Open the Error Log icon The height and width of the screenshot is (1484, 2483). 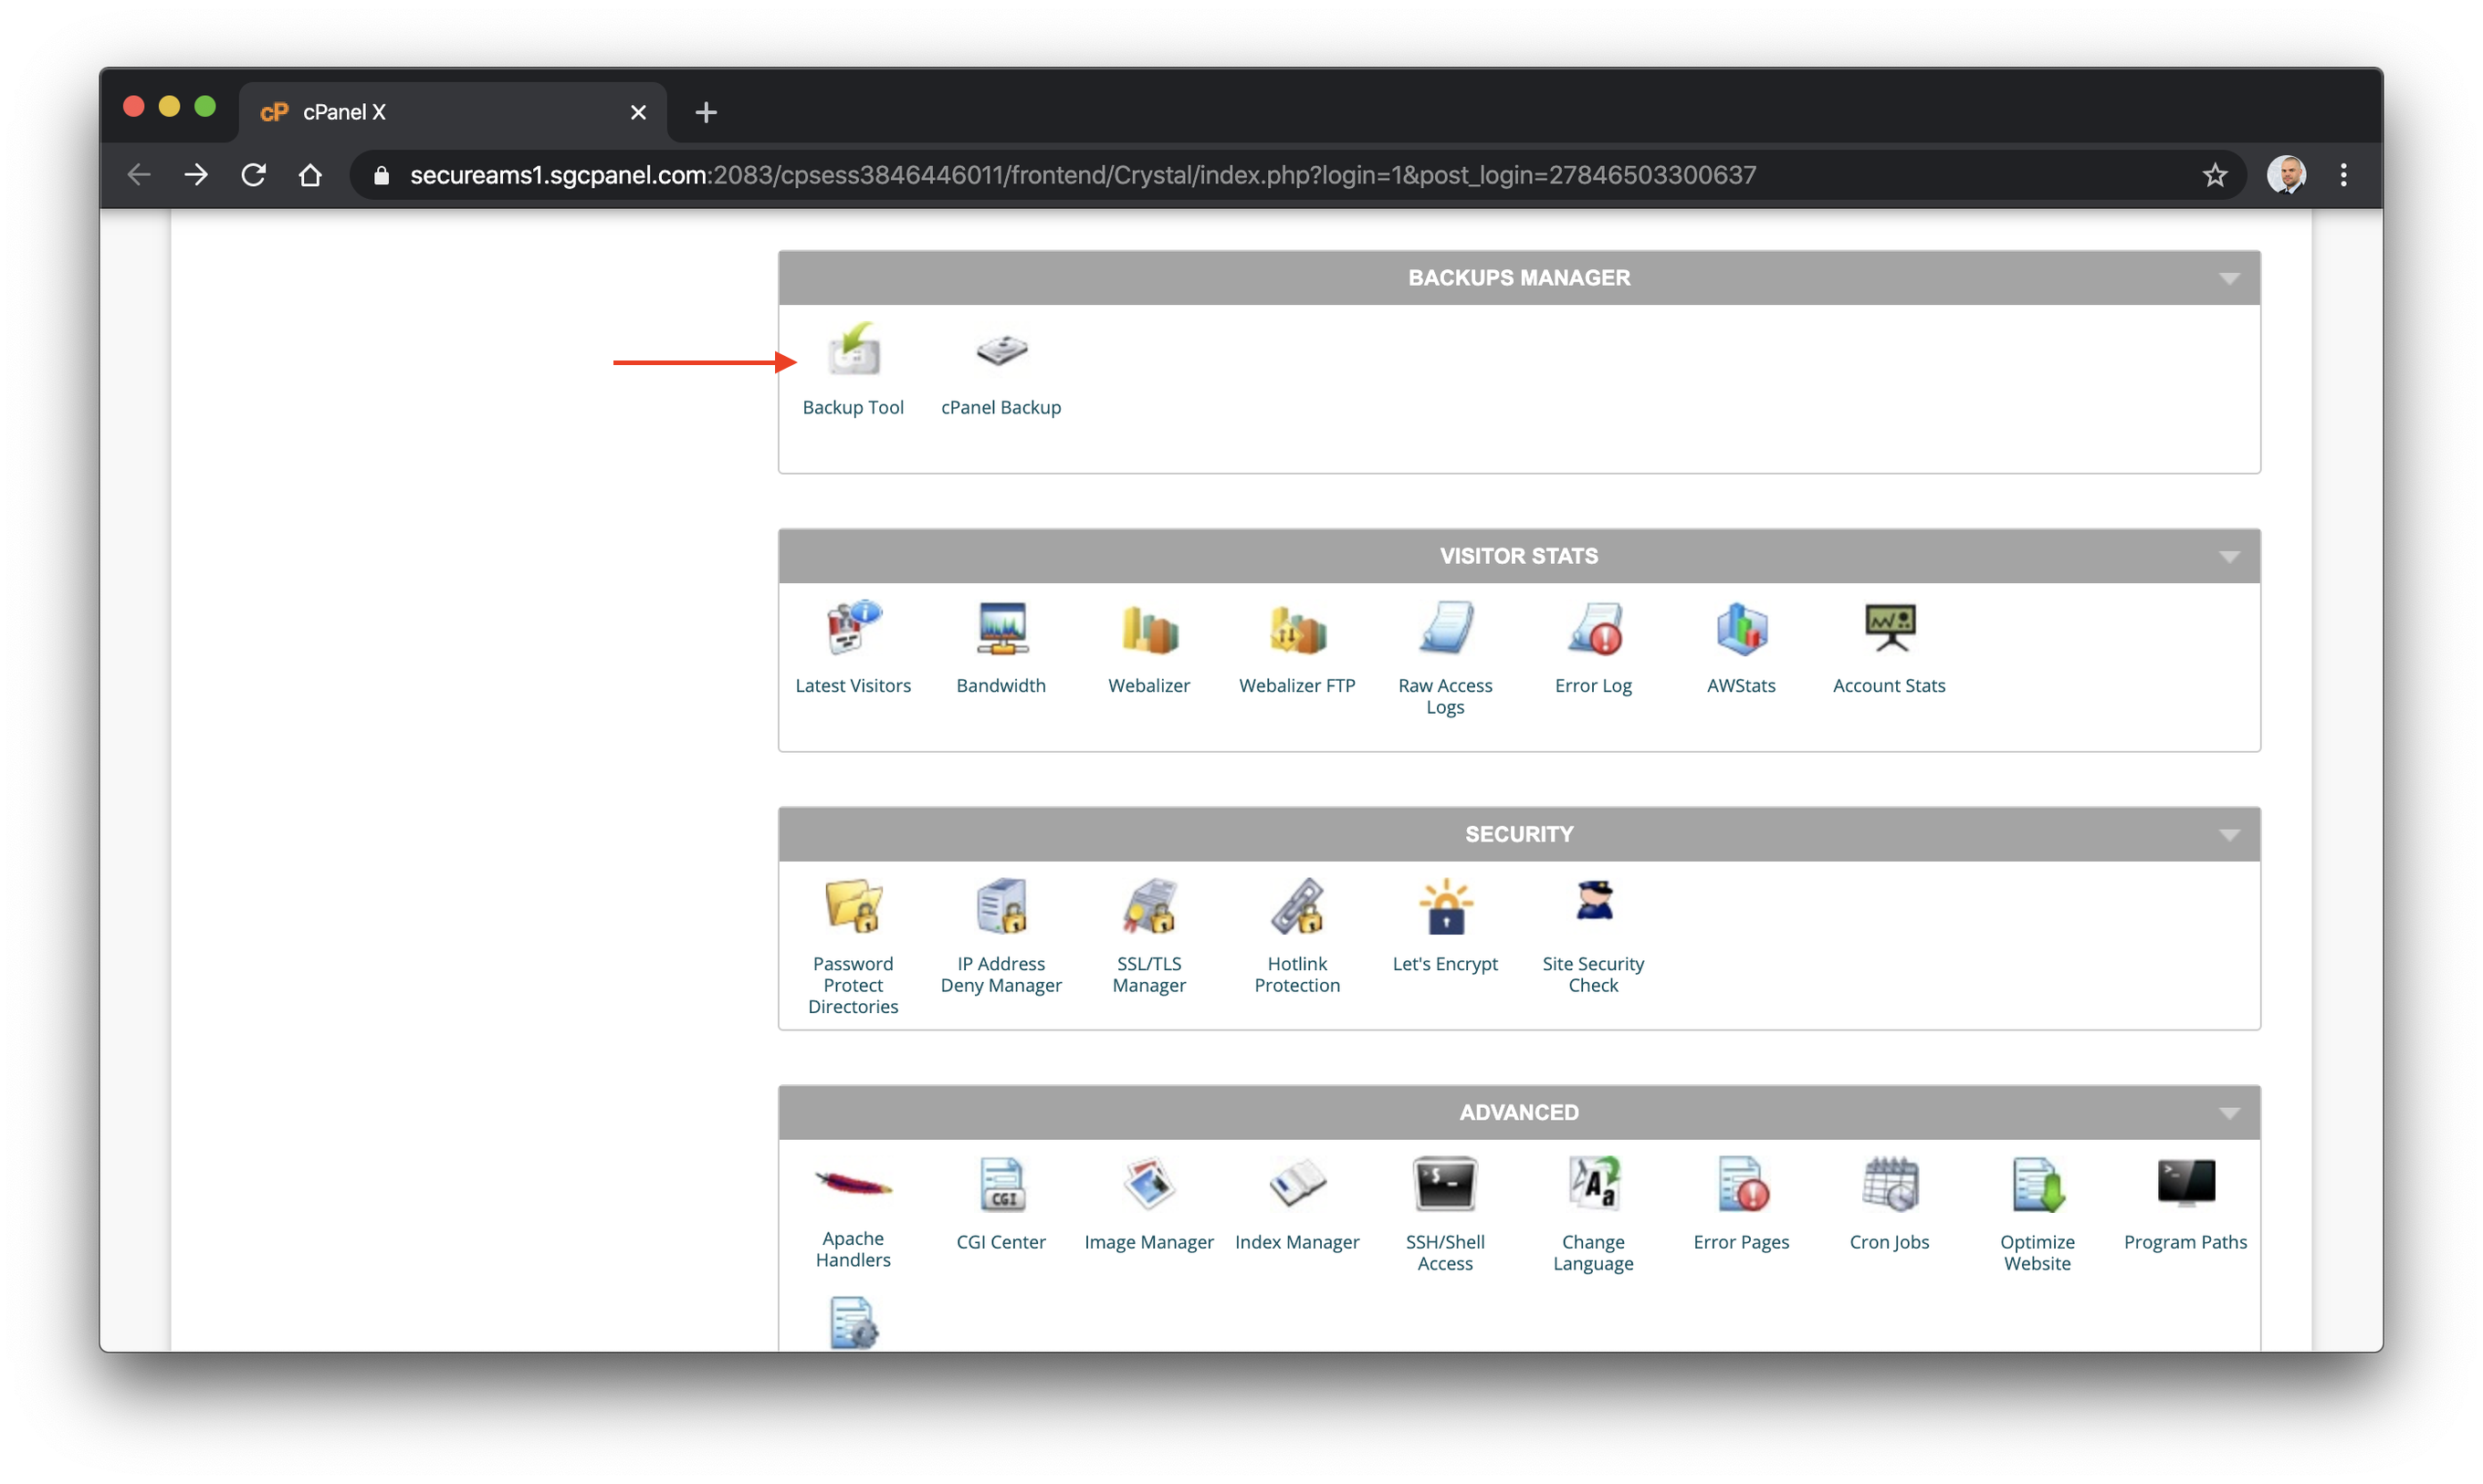1594,628
